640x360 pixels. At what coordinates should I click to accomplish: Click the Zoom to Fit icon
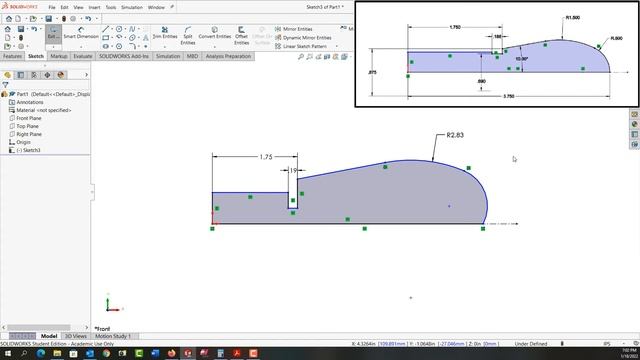[x=301, y=57]
